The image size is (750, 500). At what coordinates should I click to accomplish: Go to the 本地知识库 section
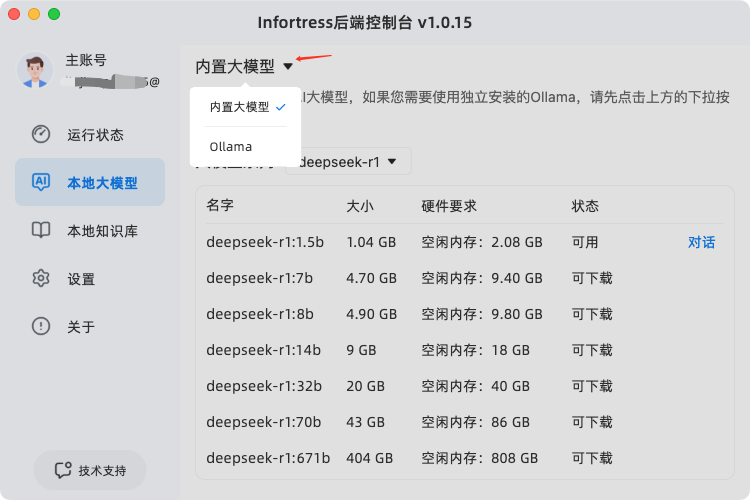pyautogui.click(x=102, y=230)
